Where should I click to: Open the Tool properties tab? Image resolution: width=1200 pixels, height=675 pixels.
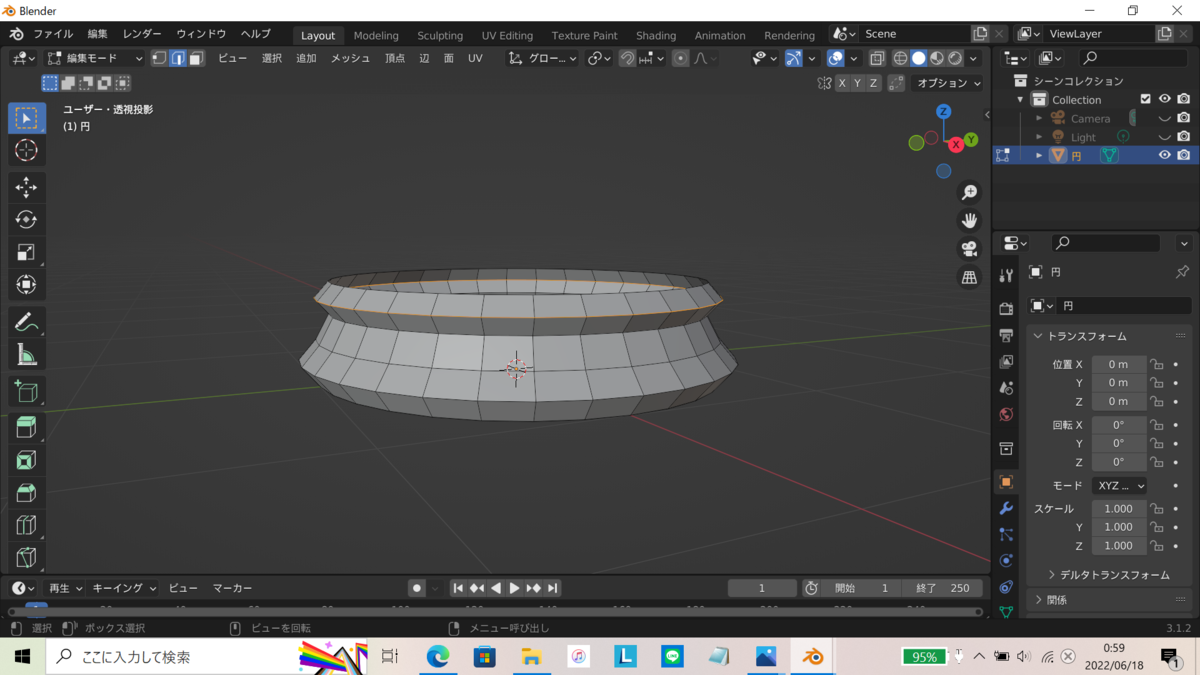click(1006, 276)
